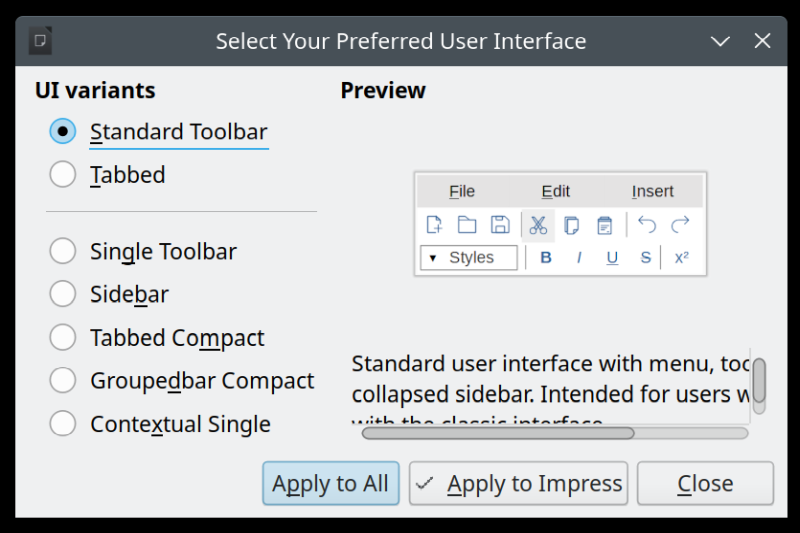Click the Cut scissors icon in preview
This screenshot has width=800, height=533.
tap(538, 225)
